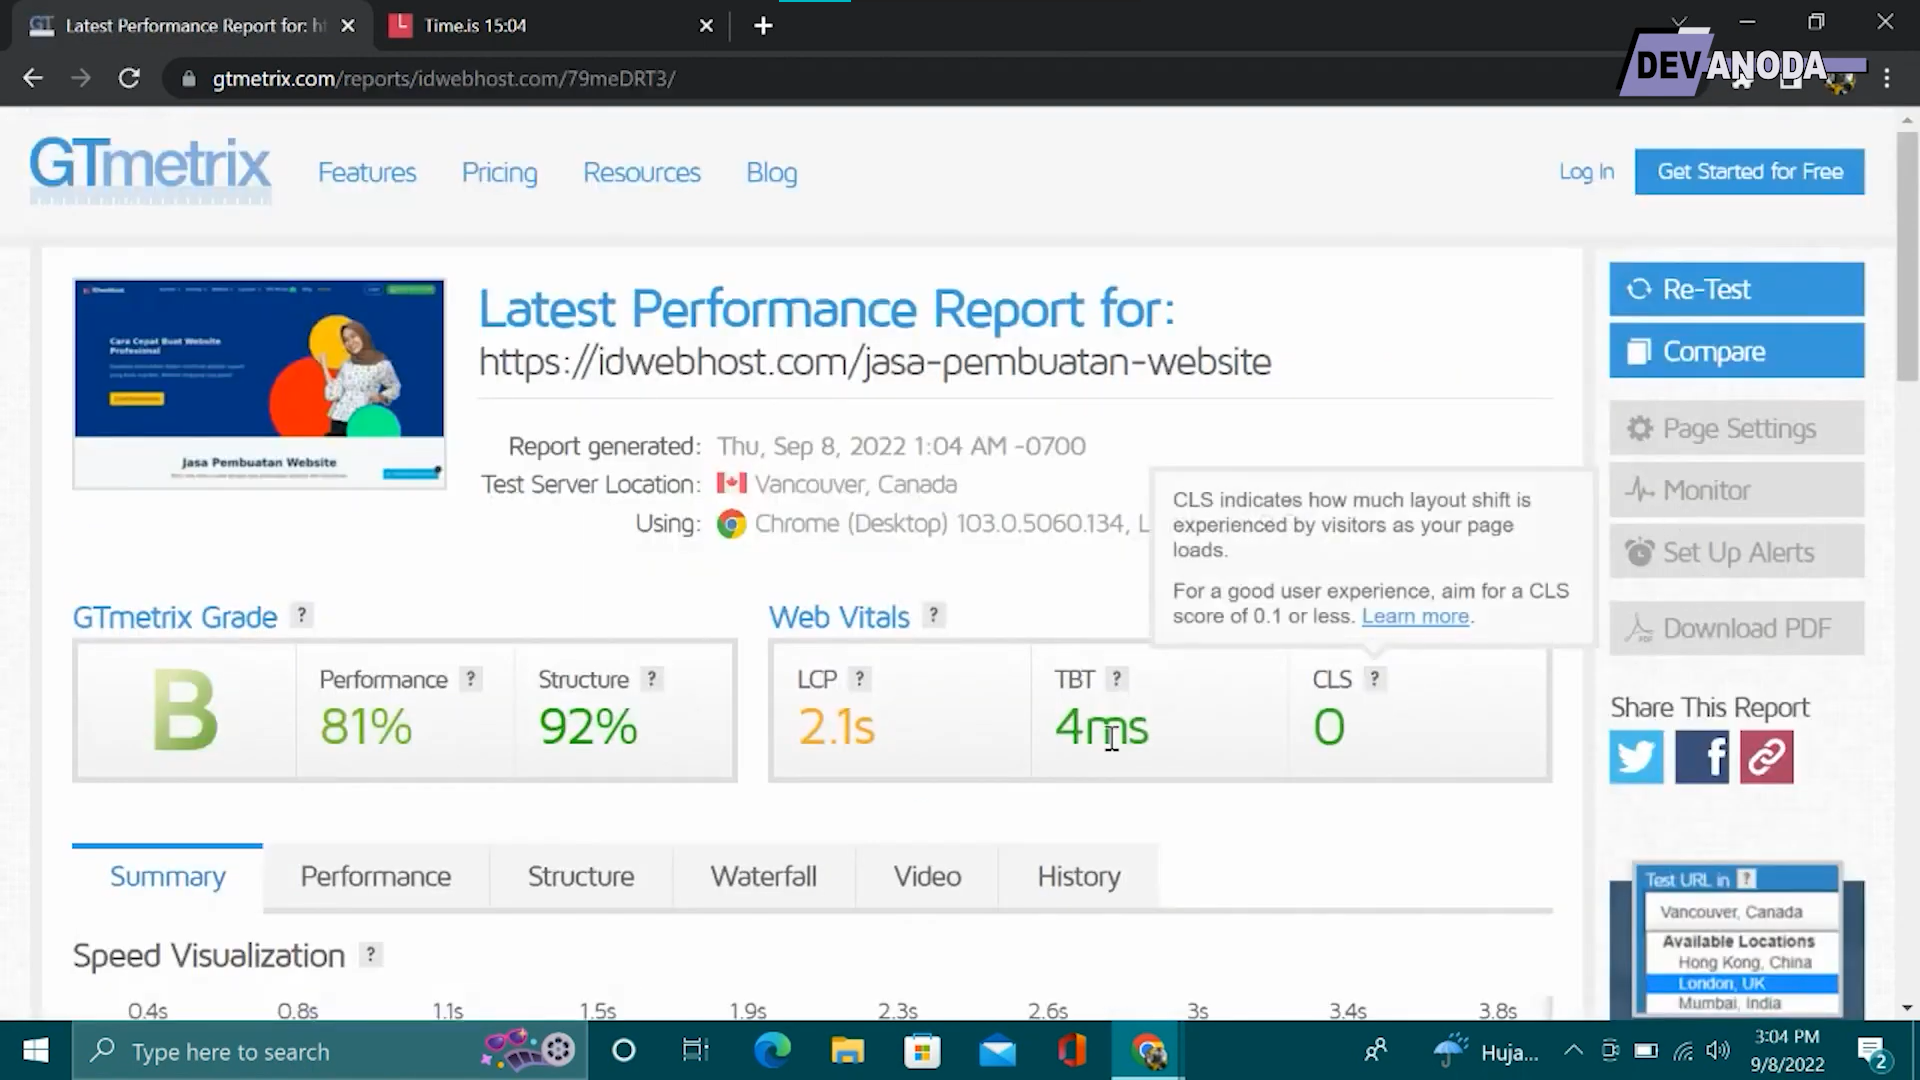Click the website screenshot thumbnail
Image resolution: width=1920 pixels, height=1080 pixels.
[259, 384]
